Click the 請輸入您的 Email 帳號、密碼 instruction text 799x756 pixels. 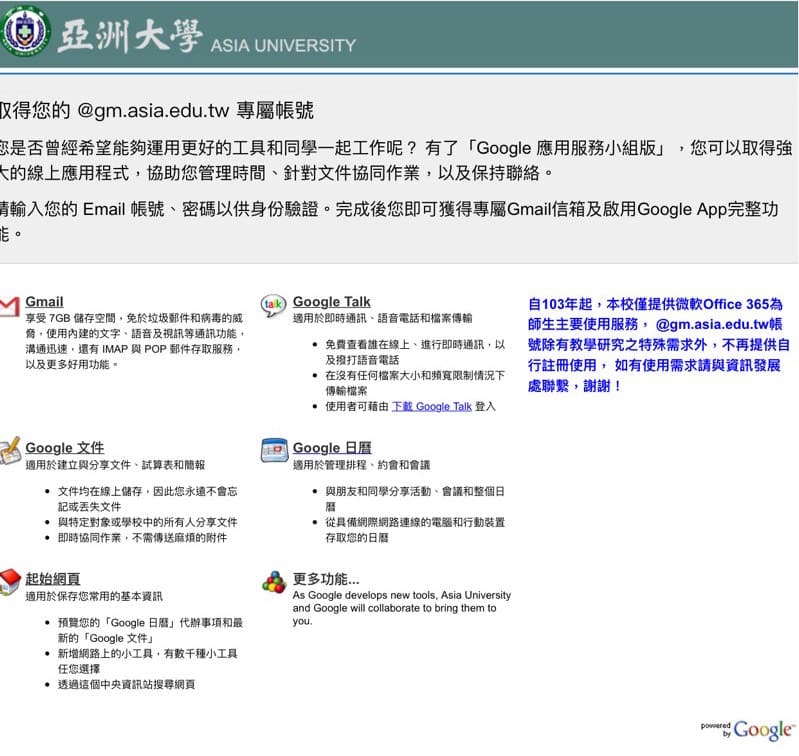(389, 221)
